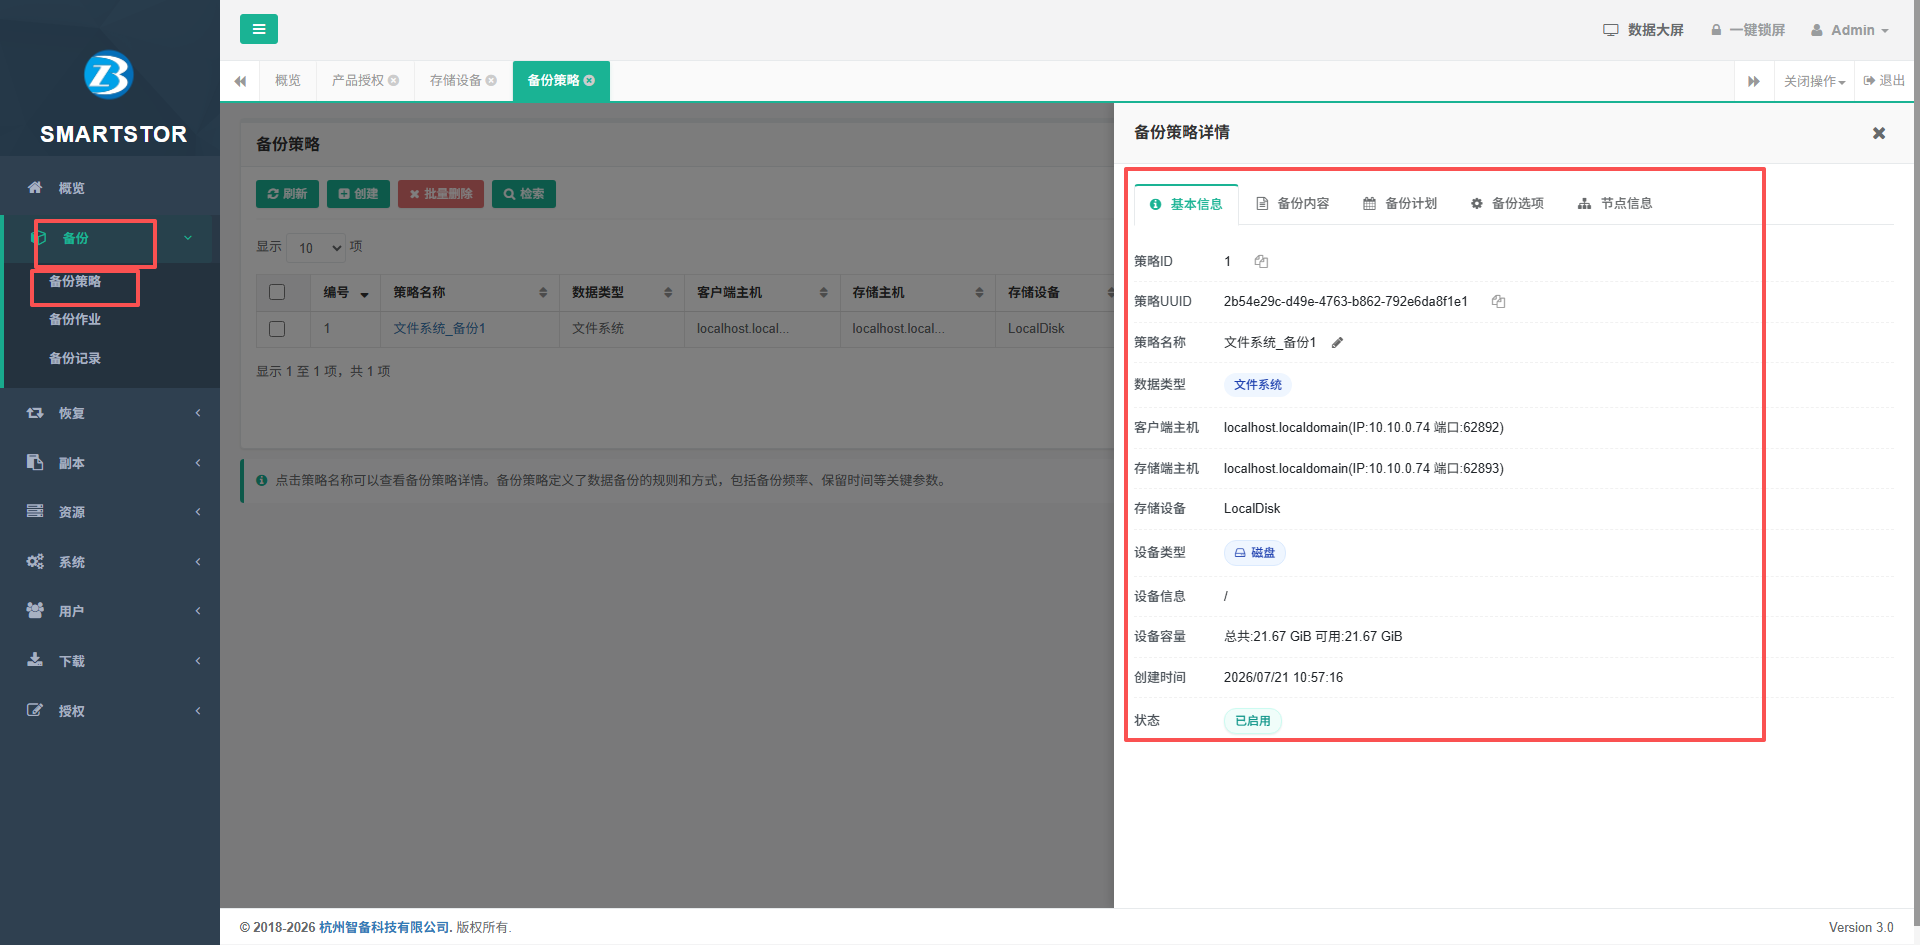Click the UUID value 2b54e29c-d49e-4763-b862-792e6da8f1e1
The image size is (1920, 945).
point(1345,301)
